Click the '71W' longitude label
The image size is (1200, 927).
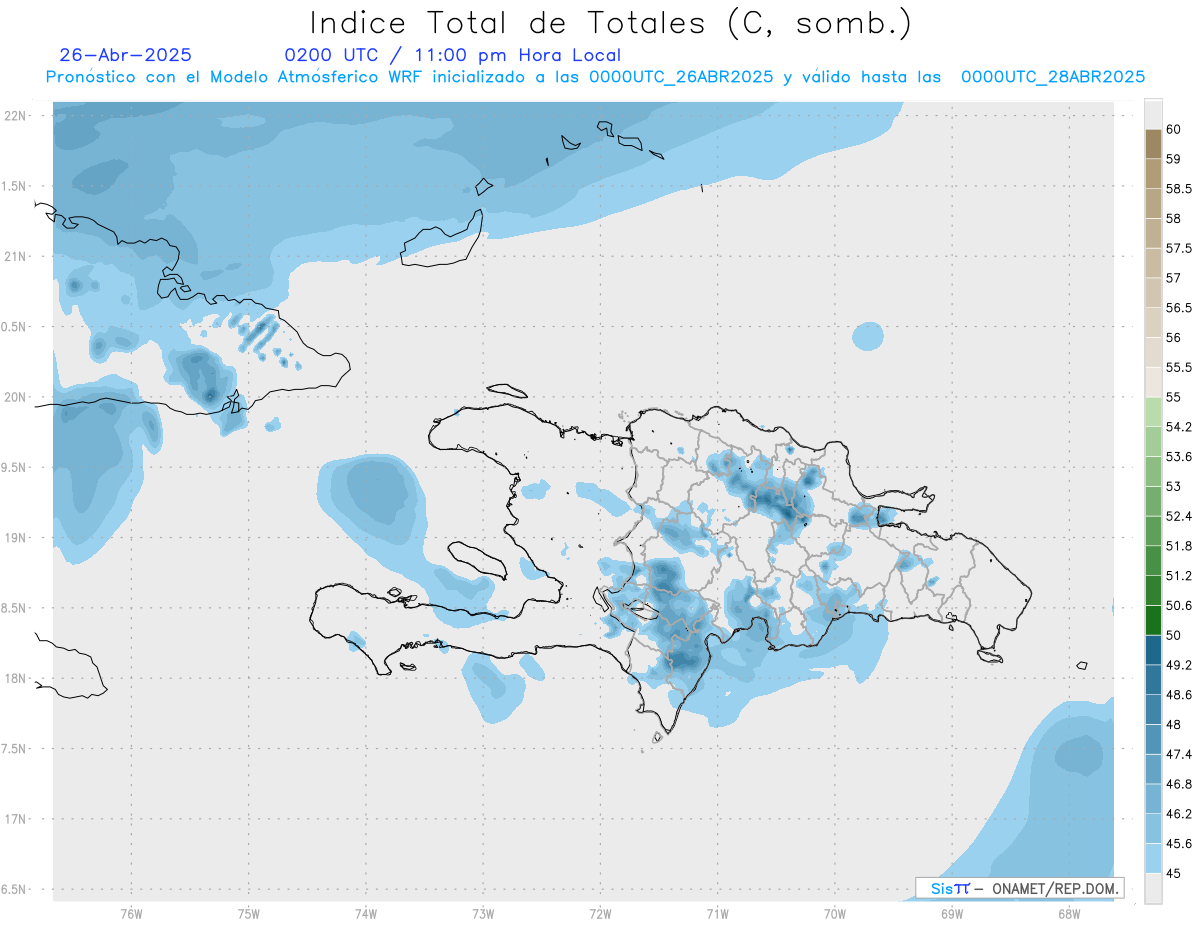(717, 914)
